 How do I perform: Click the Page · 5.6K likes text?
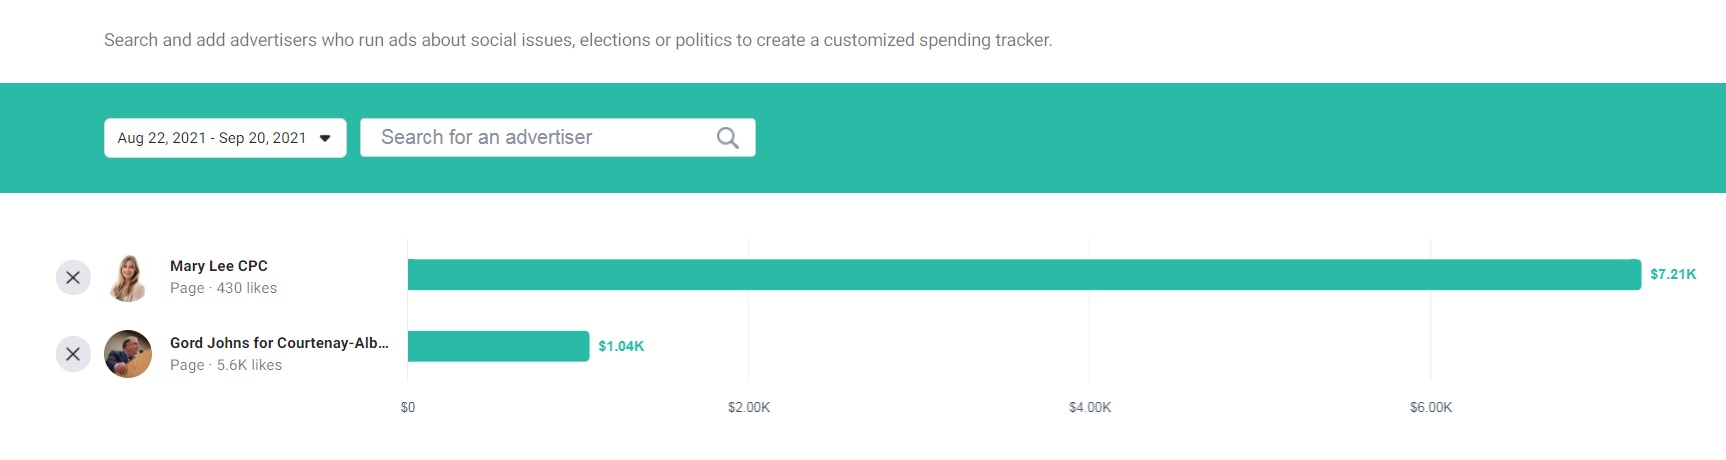pos(226,365)
